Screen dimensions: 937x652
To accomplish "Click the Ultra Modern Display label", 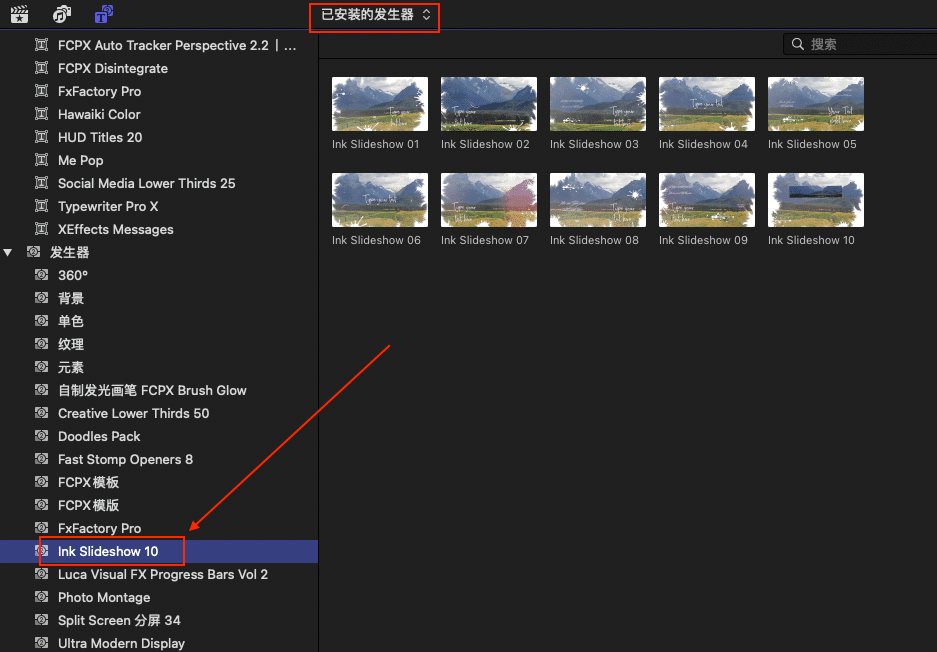I will 121,644.
